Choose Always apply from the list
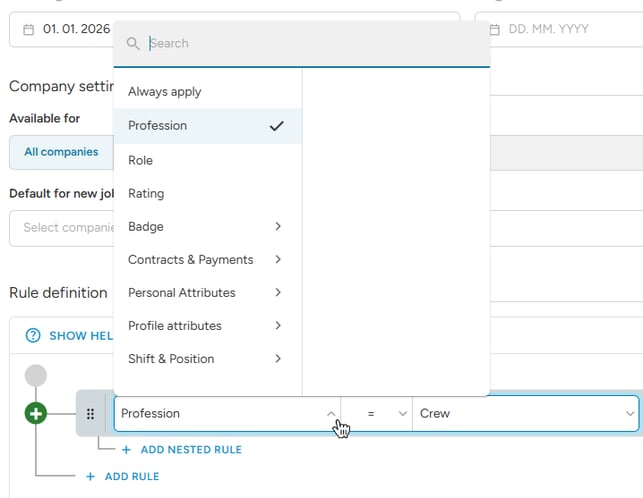This screenshot has width=643, height=498. tap(165, 92)
